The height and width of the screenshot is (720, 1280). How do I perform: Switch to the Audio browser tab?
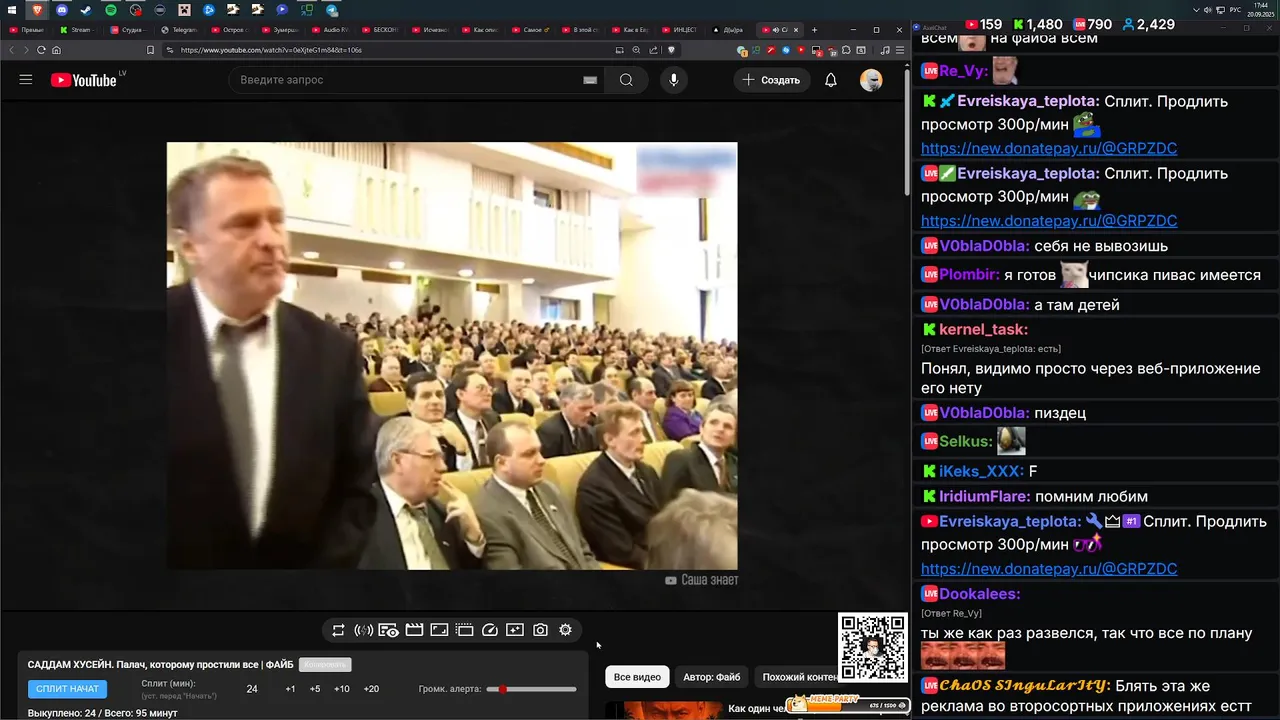(330, 30)
